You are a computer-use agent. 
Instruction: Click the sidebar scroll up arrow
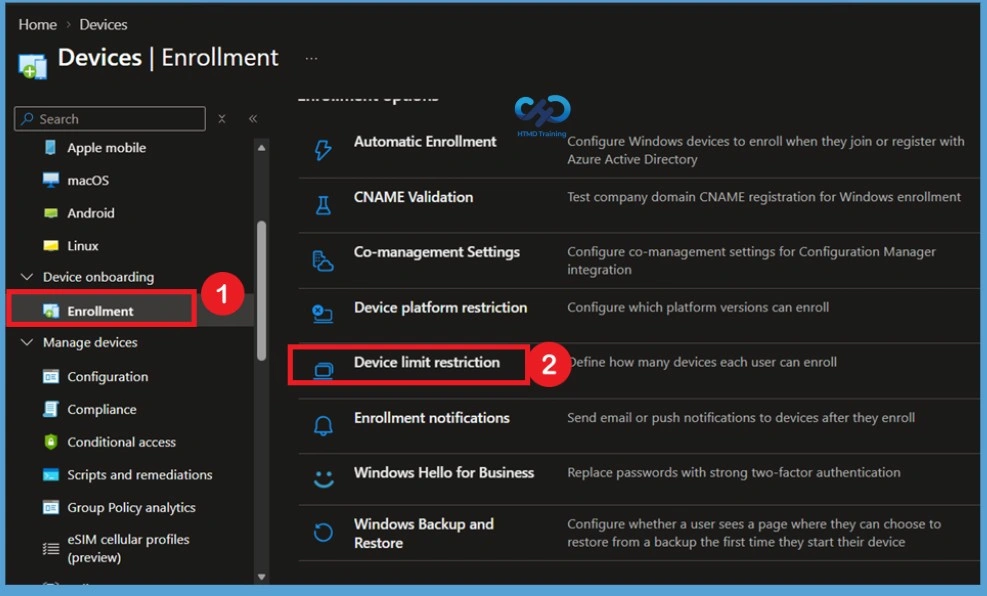tap(261, 148)
